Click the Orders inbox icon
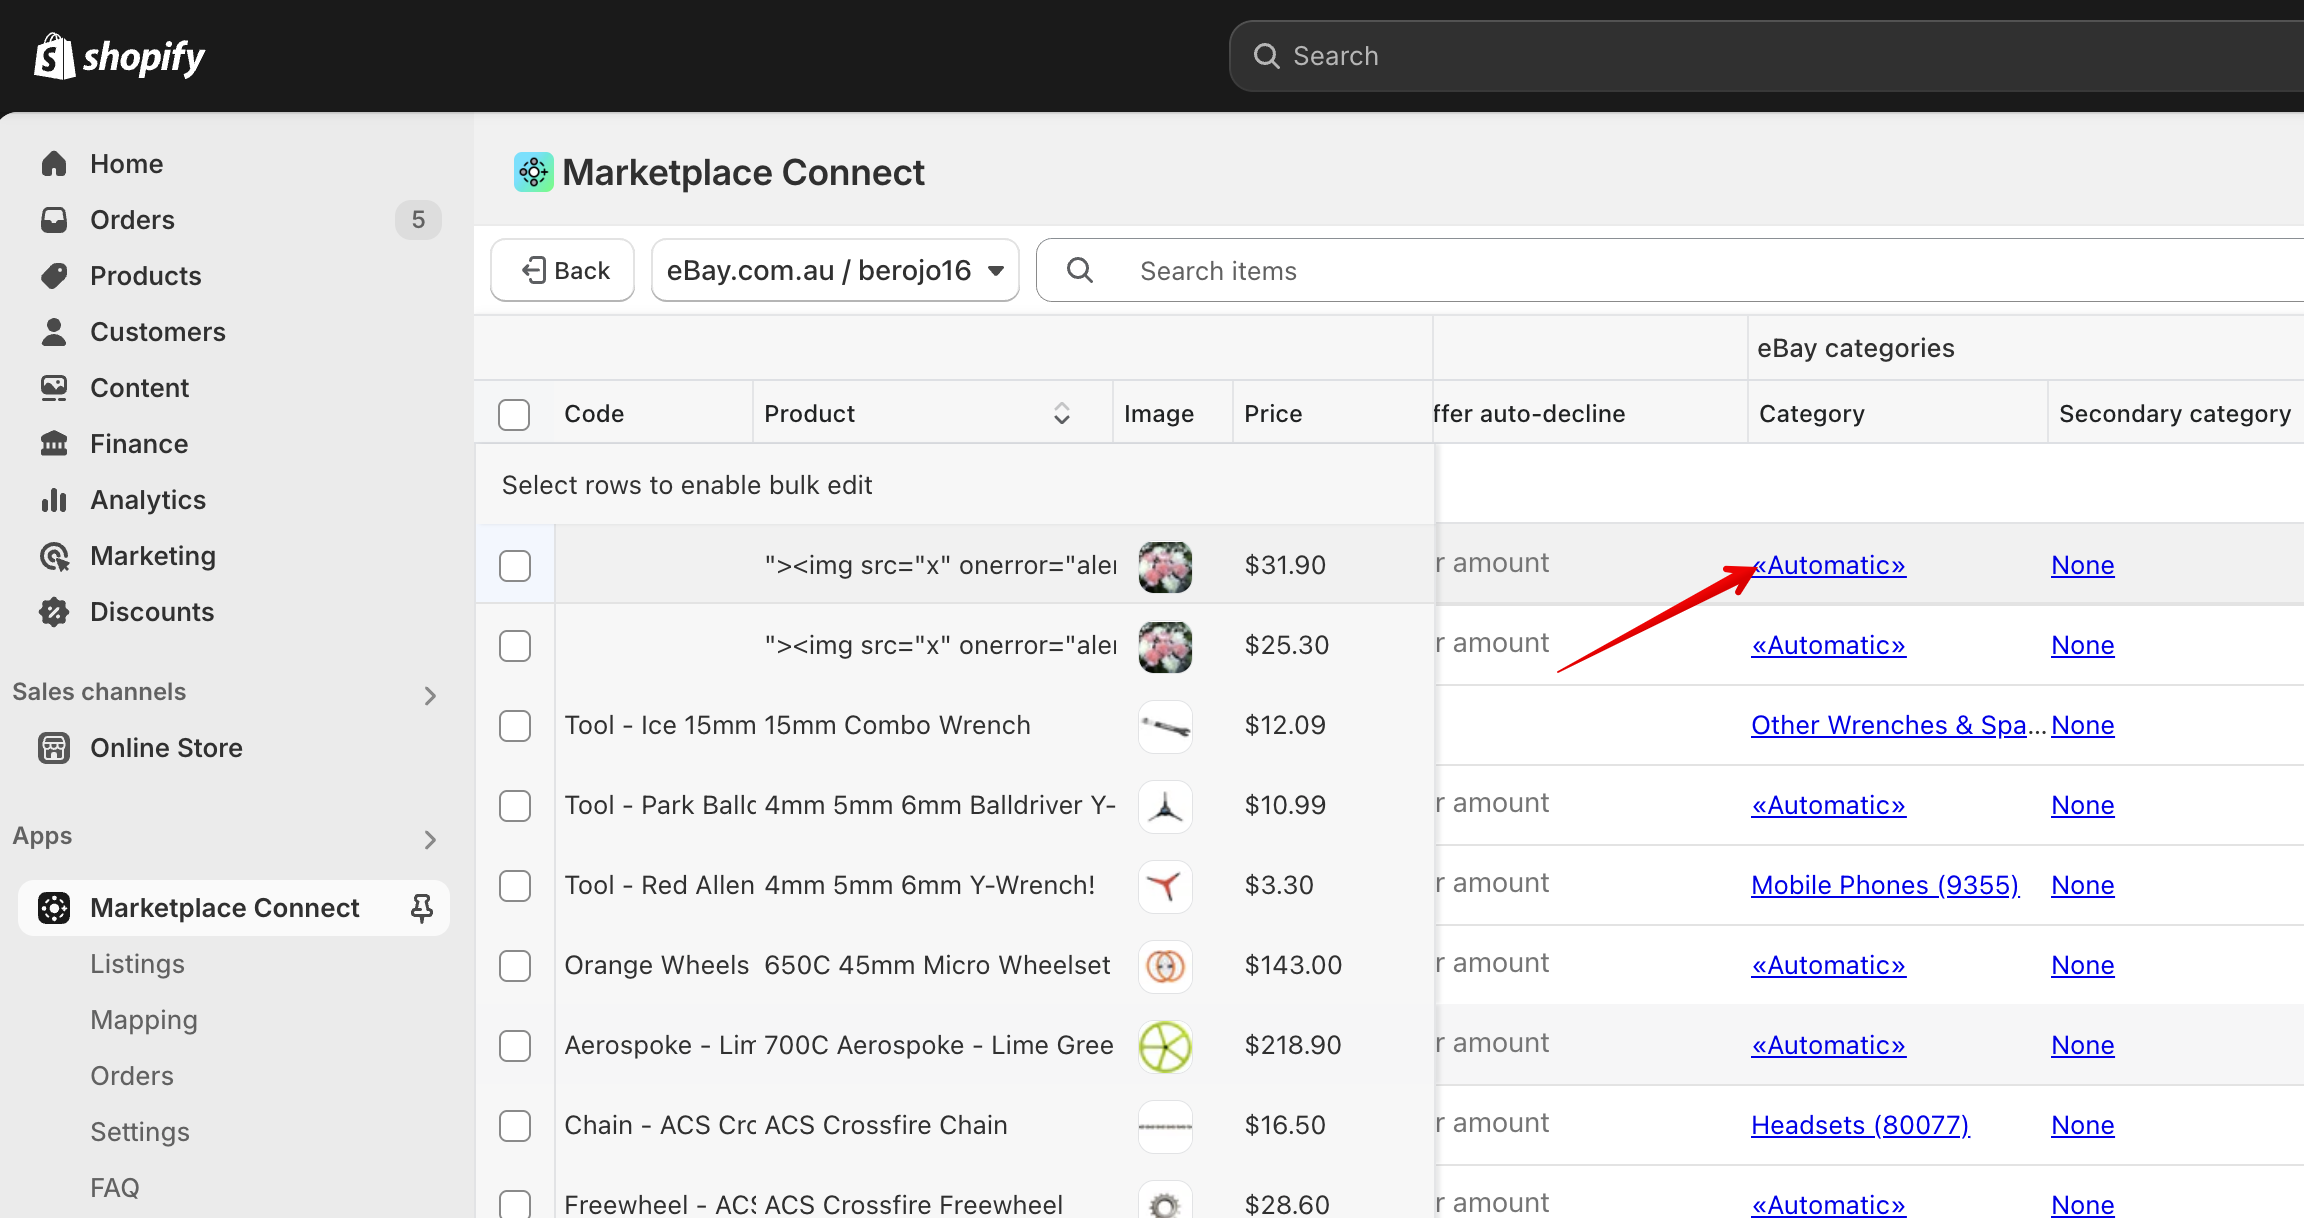This screenshot has width=2304, height=1218. [x=54, y=219]
